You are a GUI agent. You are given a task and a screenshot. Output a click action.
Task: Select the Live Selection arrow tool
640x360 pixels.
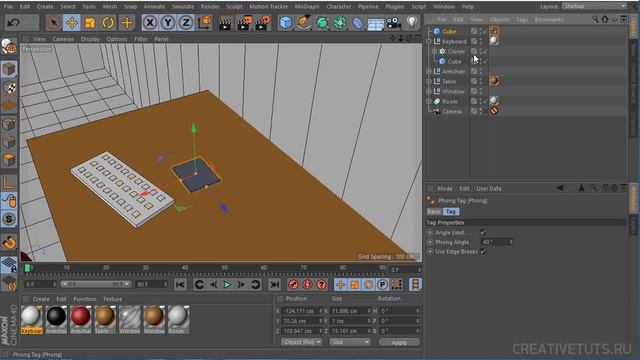[53, 22]
